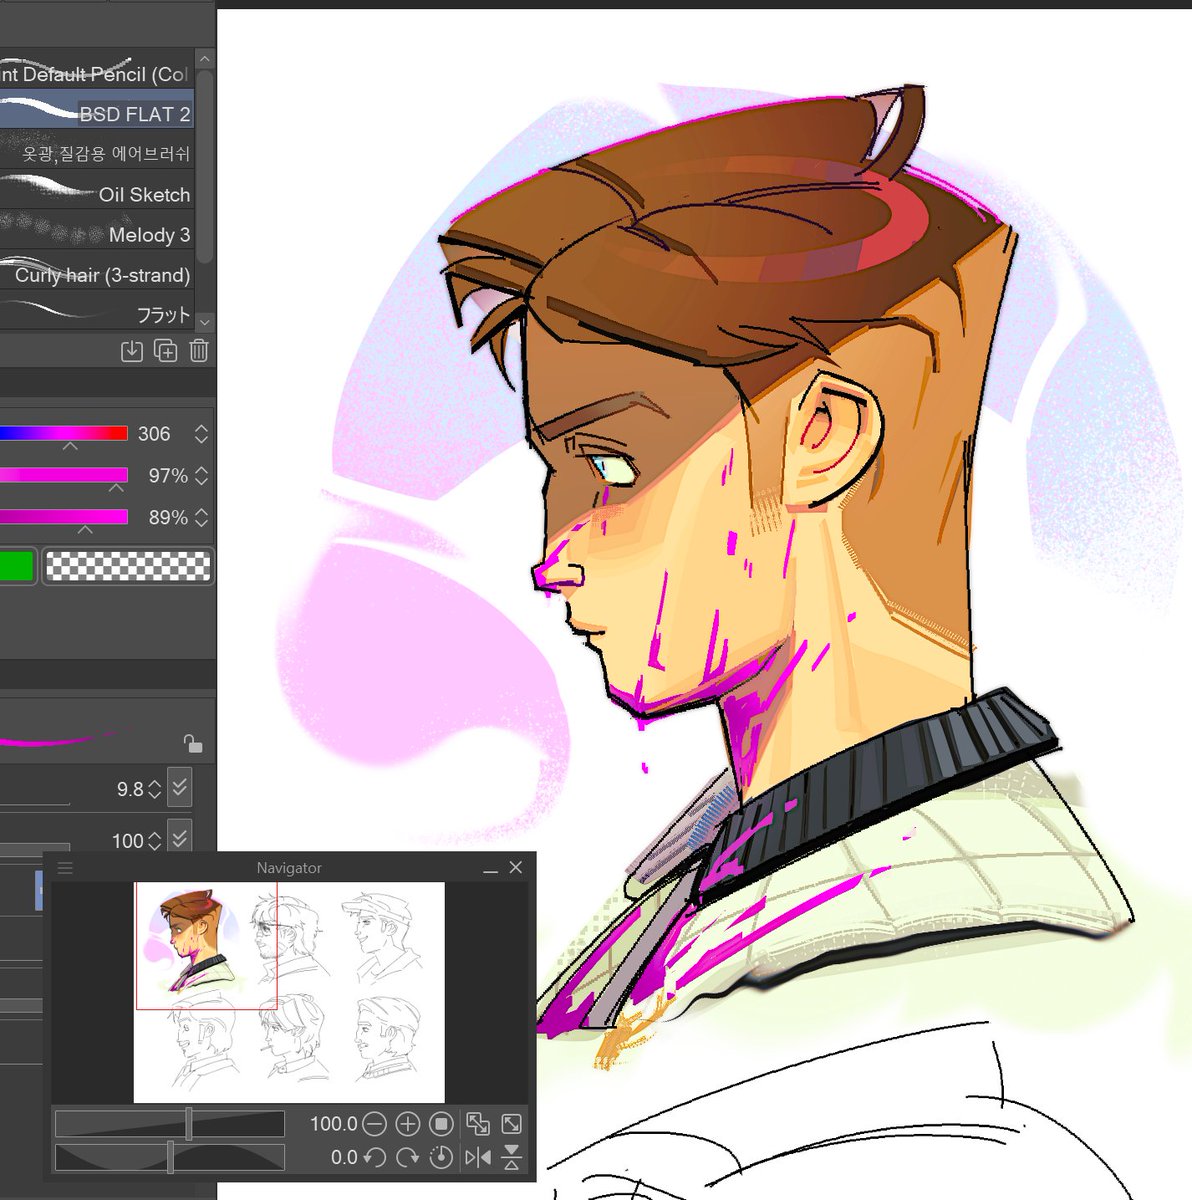Open Navigator panel hamburger menu
This screenshot has width=1192, height=1200.
tap(66, 868)
